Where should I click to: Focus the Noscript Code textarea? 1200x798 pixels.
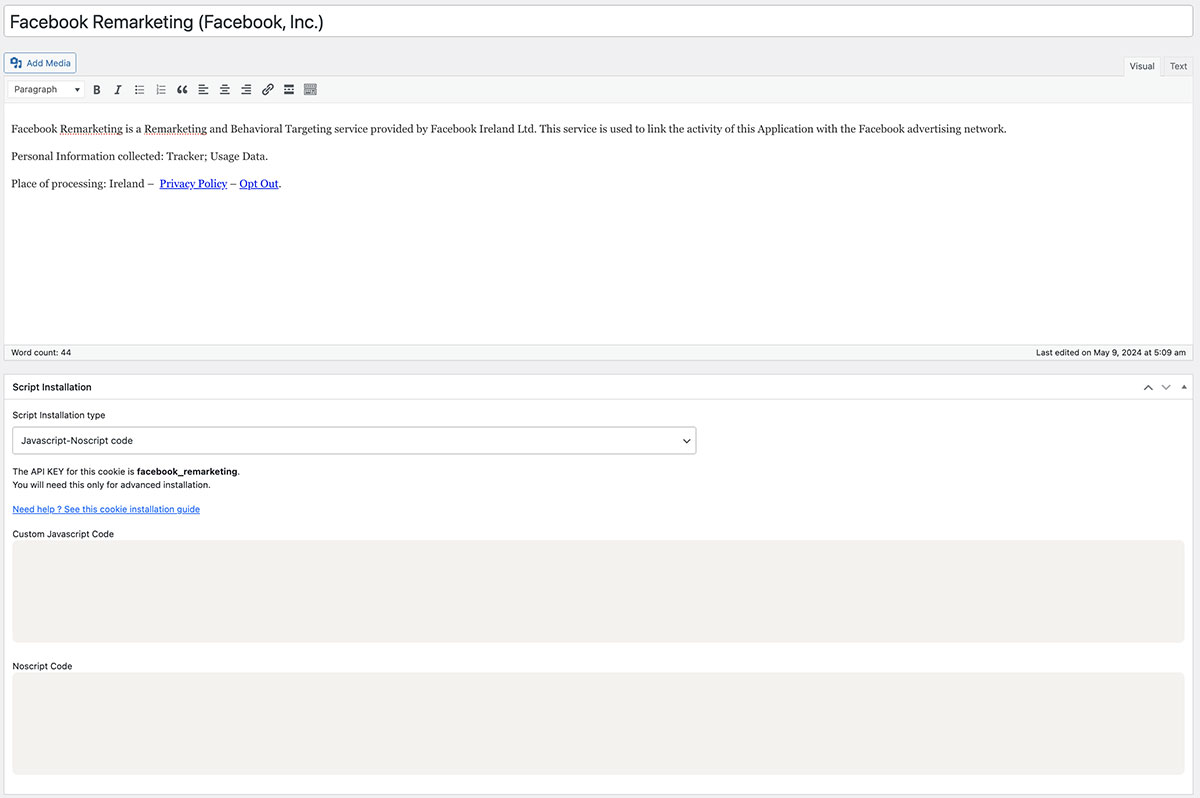point(598,723)
